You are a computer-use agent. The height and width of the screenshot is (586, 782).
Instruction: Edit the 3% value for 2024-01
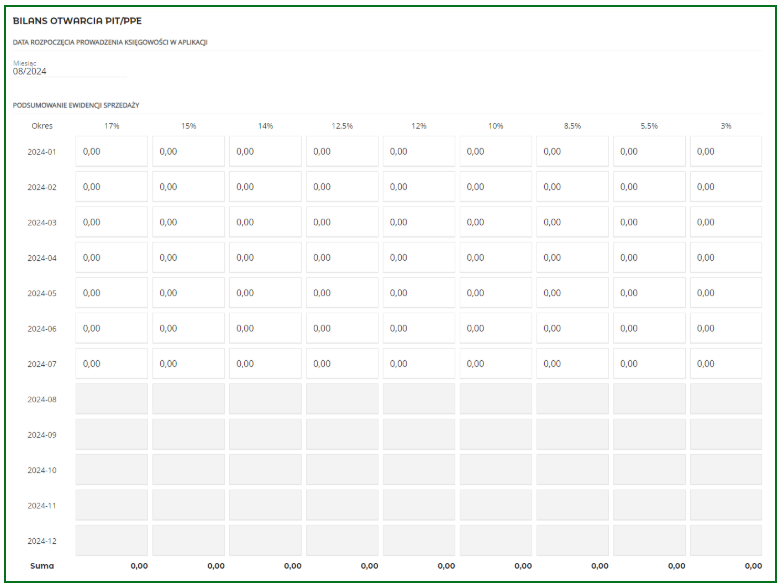coord(726,151)
